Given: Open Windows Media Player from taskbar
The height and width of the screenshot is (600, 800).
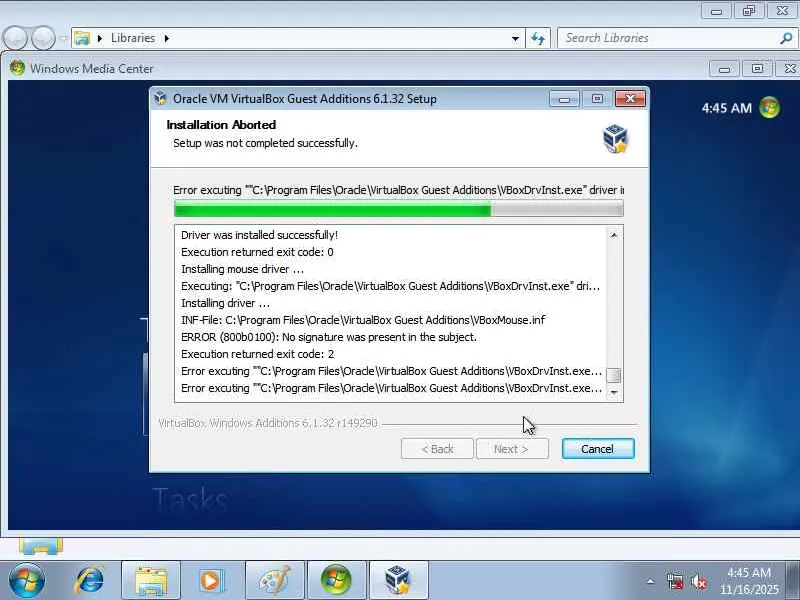Looking at the screenshot, I should [211, 581].
